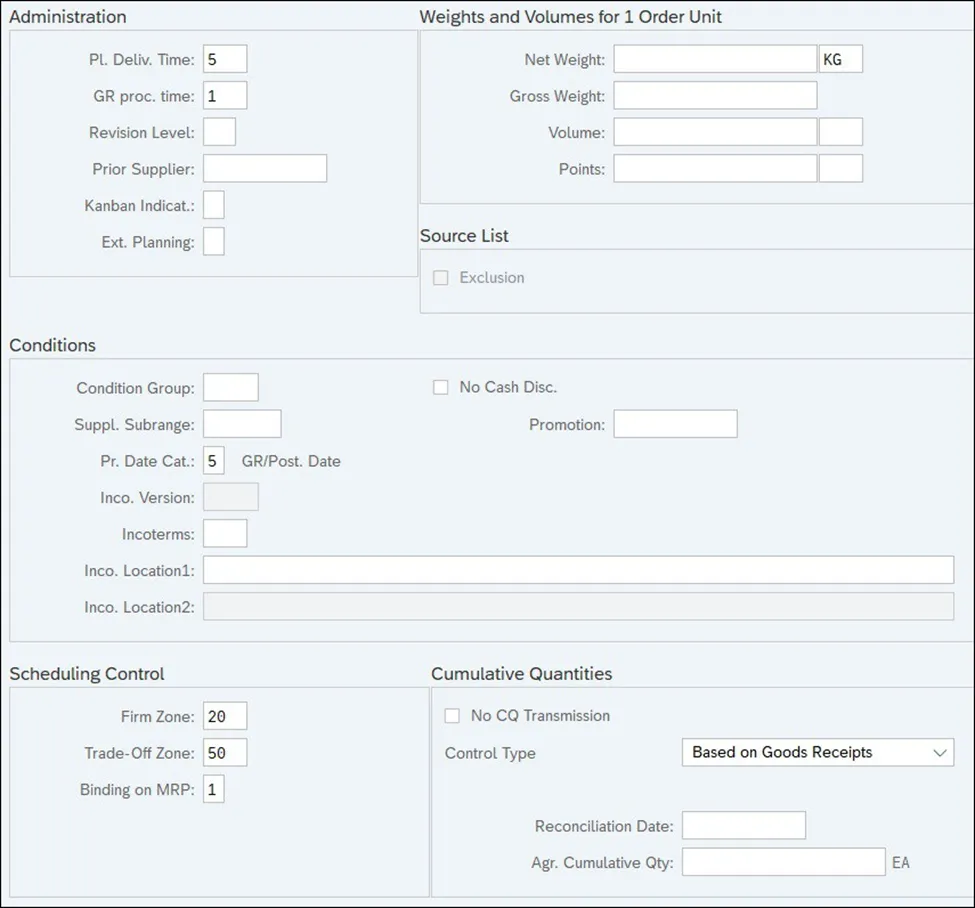
Task: Click the Trade-Off Zone input
Action: pyautogui.click(x=224, y=753)
